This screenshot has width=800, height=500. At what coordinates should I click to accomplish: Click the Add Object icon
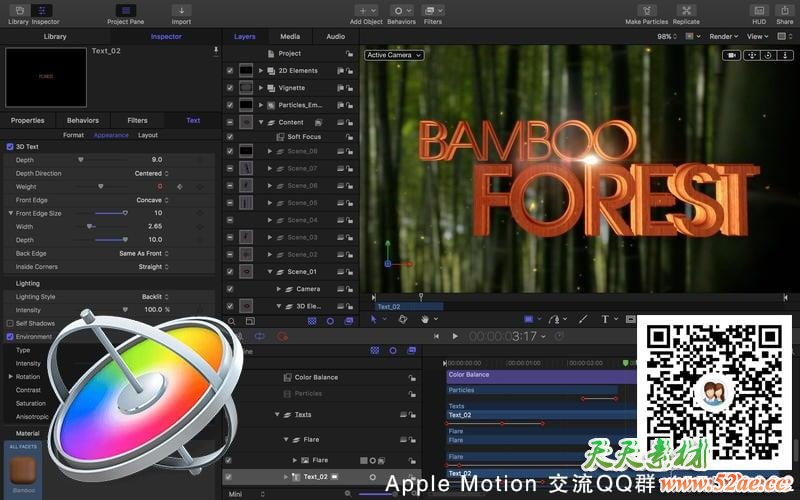tap(364, 10)
